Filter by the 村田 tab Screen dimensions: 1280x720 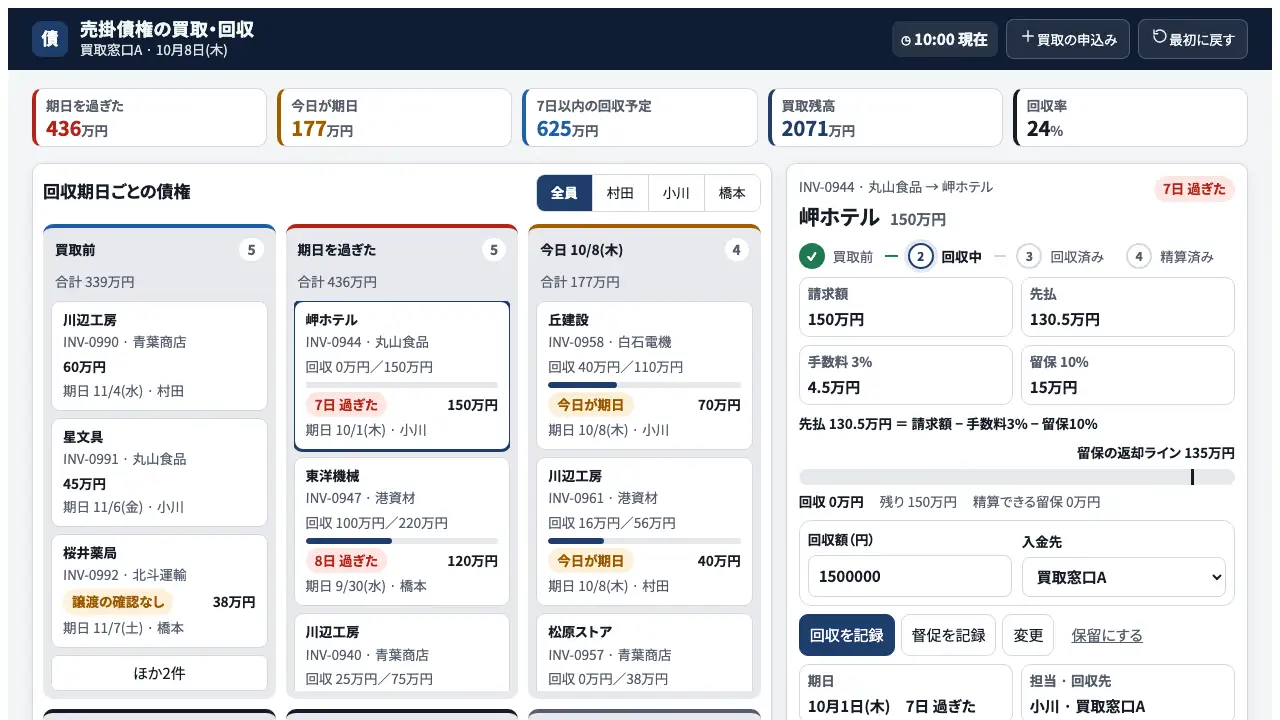coord(620,193)
